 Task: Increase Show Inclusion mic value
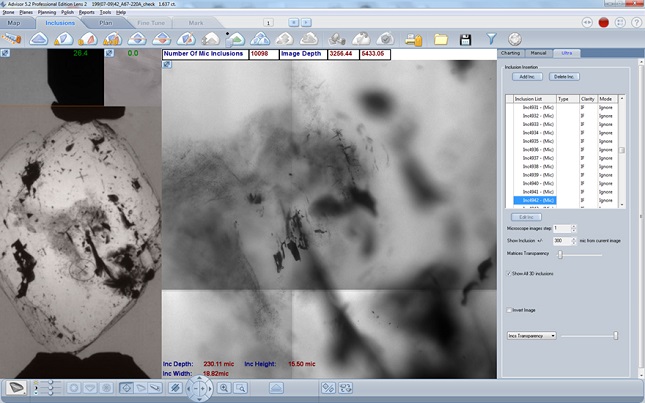pos(573,239)
